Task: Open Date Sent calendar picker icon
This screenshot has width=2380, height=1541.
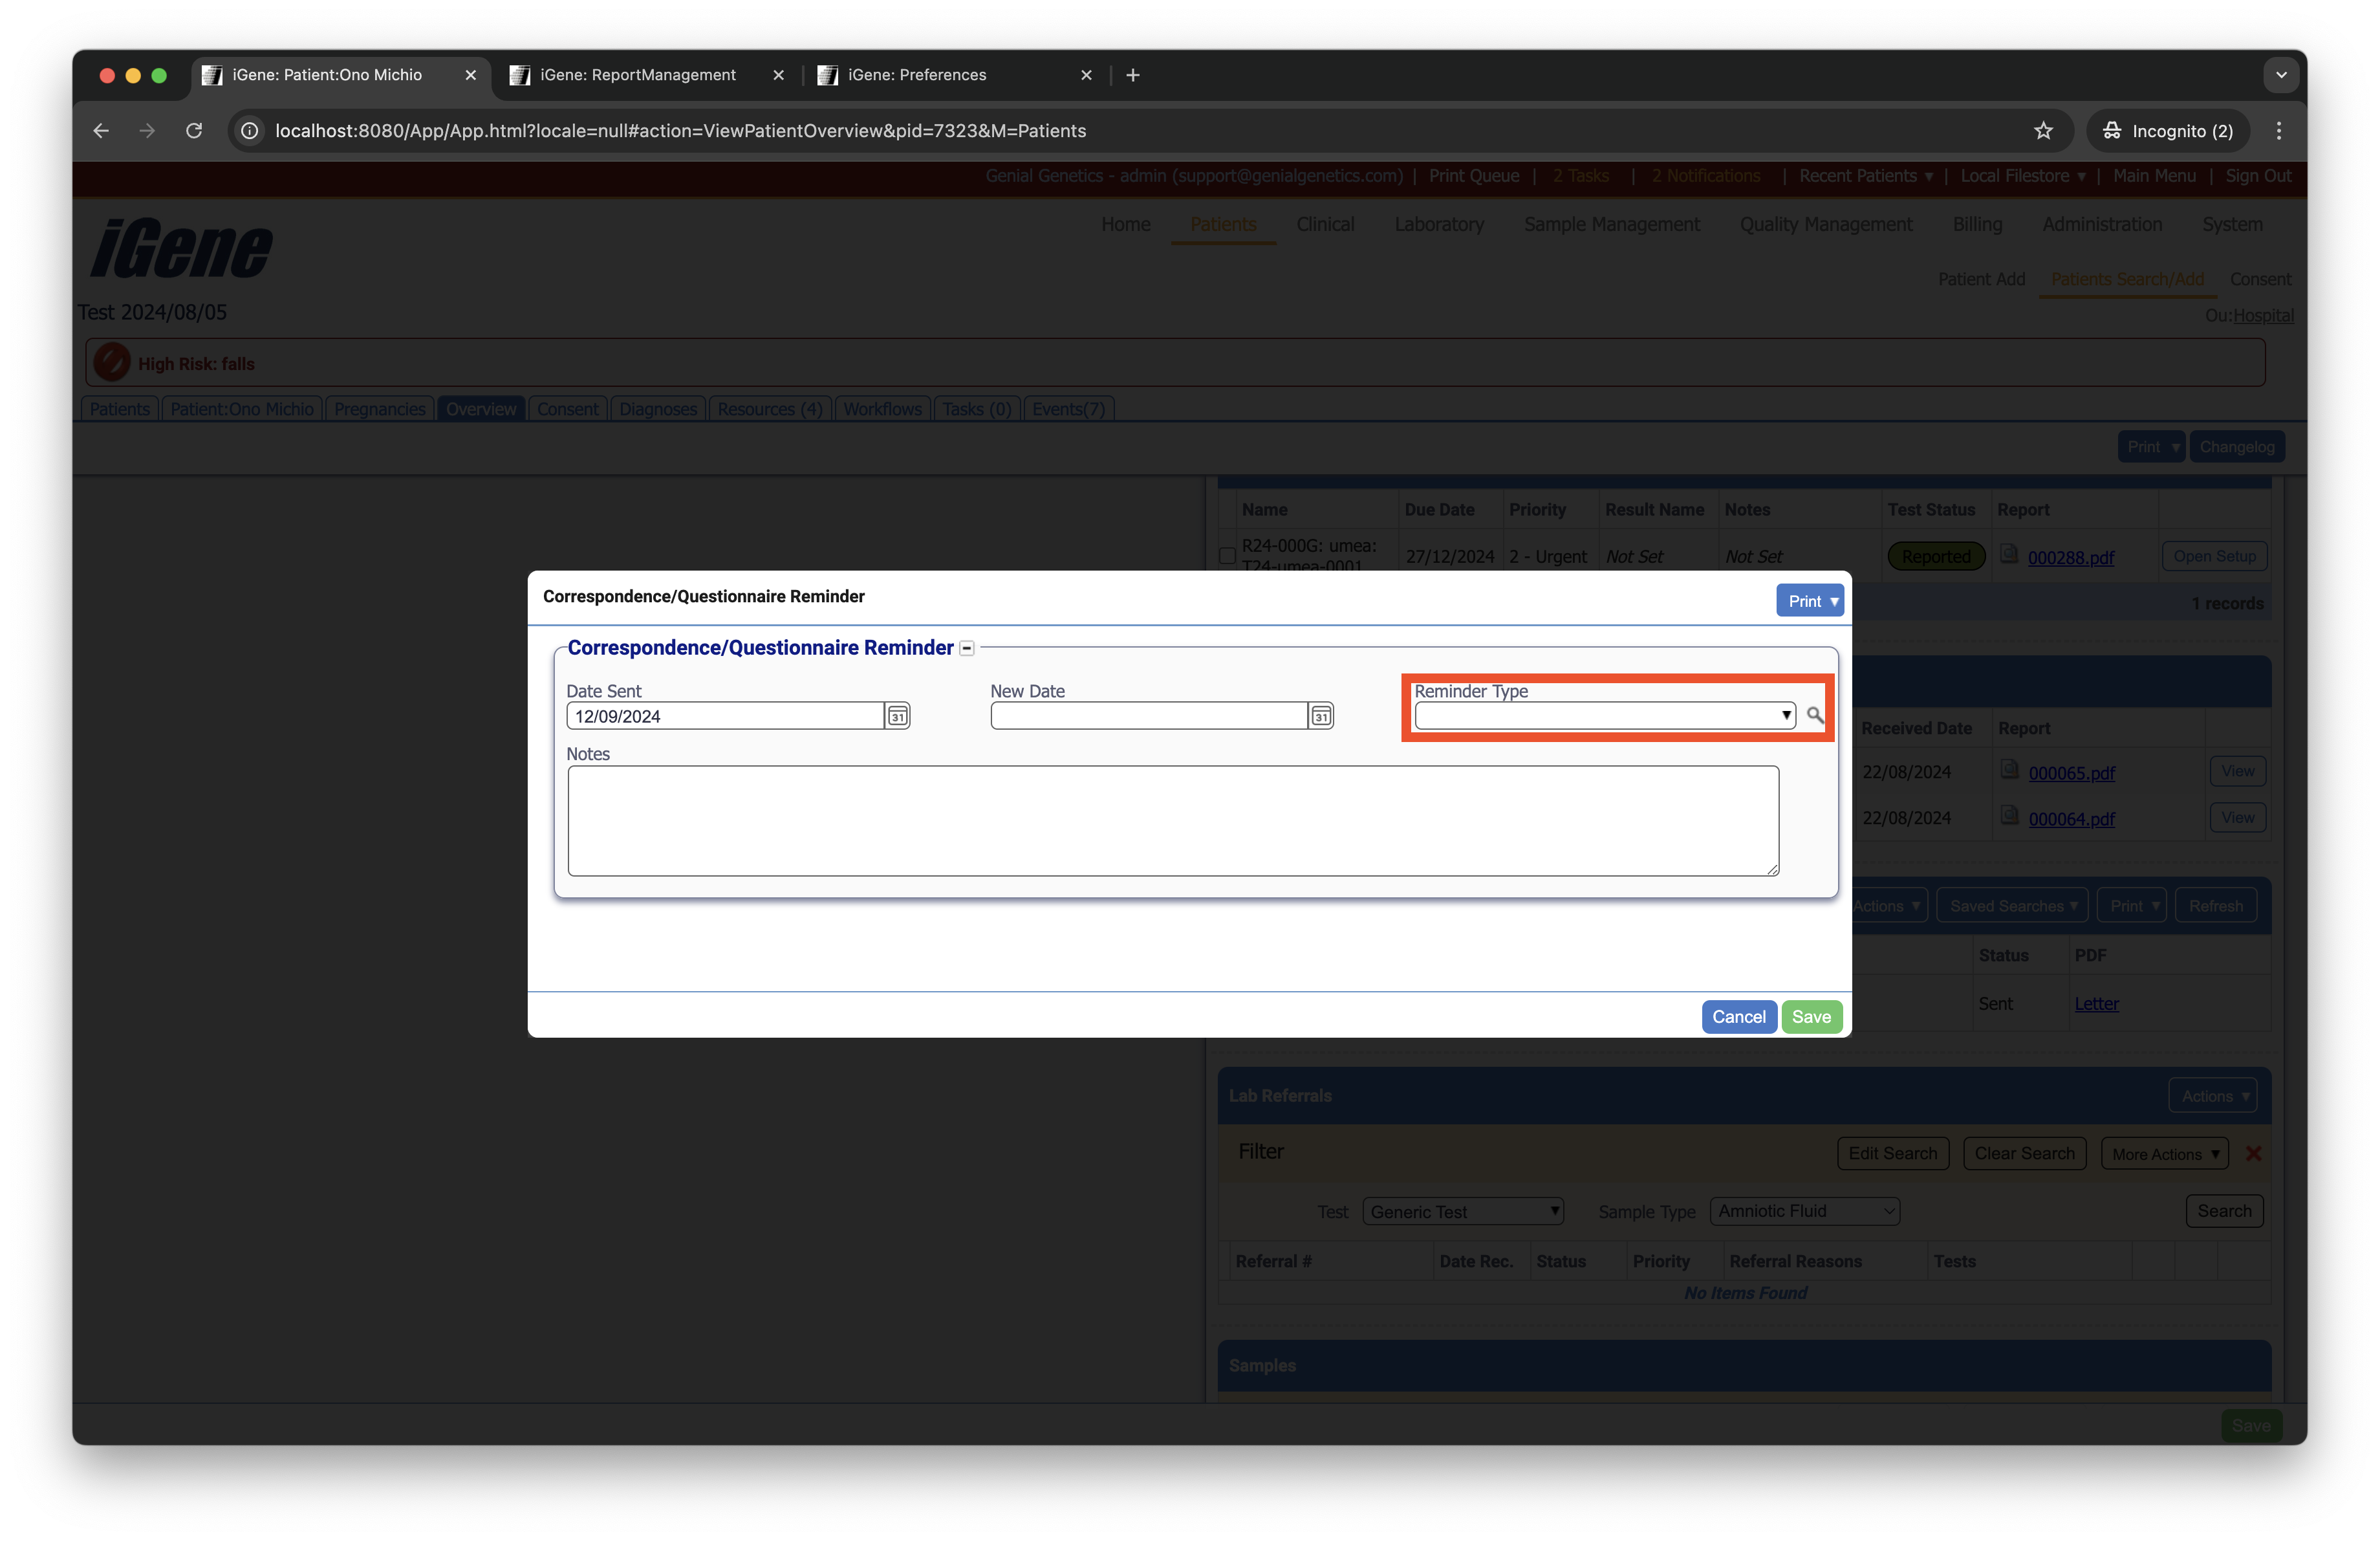Action: (x=897, y=716)
